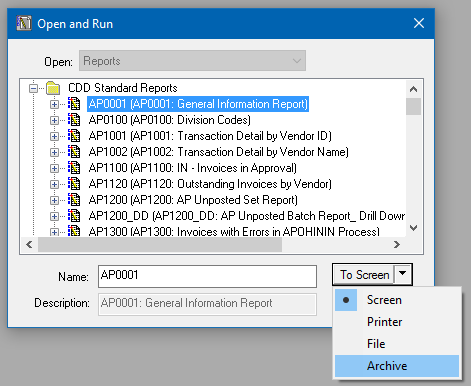Viewport: 471px width, 386px height.
Task: Select AP0100 Division Codes row
Action: 170,120
